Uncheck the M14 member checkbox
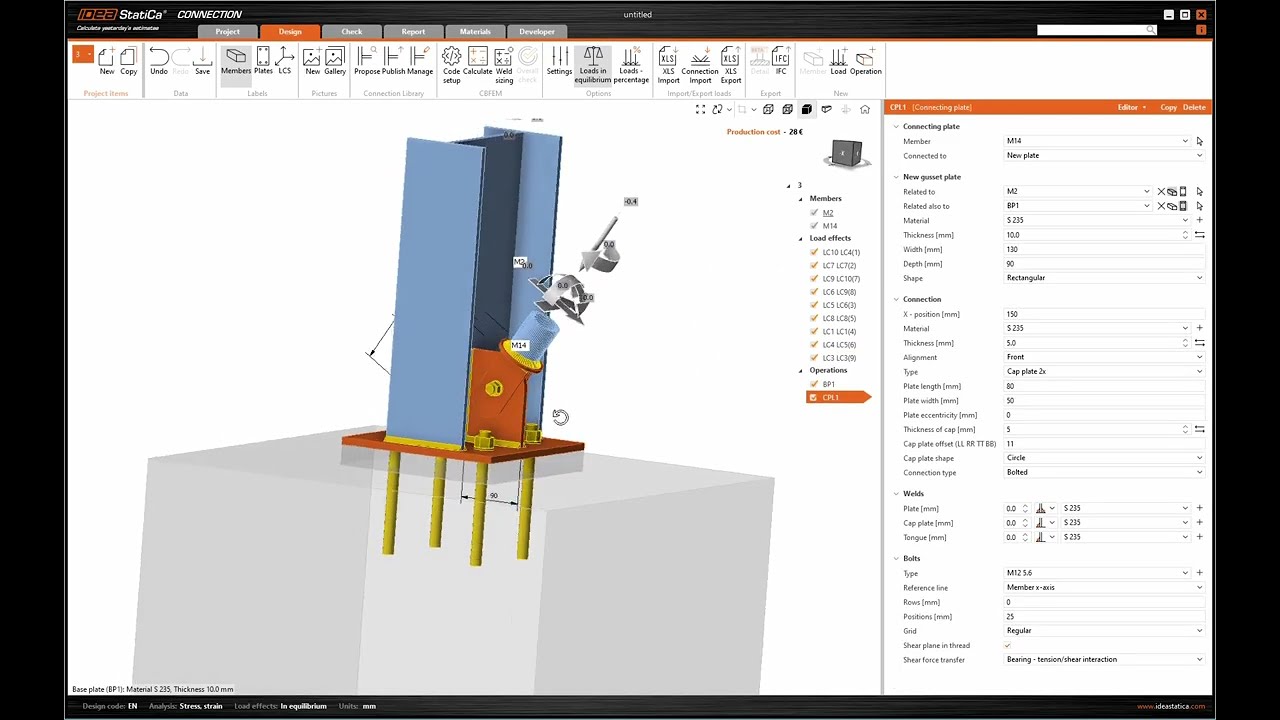 pos(814,226)
